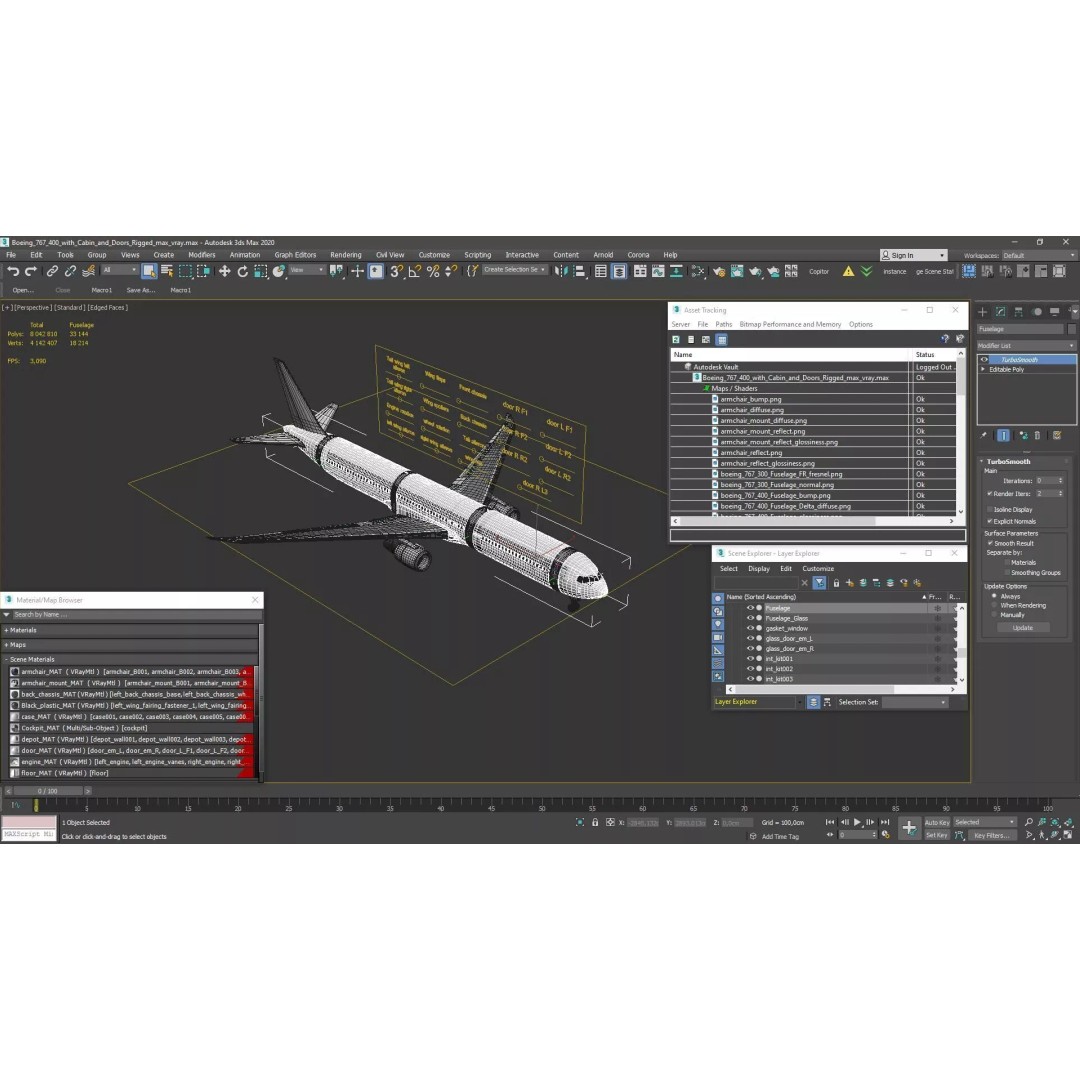The width and height of the screenshot is (1080, 1080).
Task: Click the Undo arrow in main toolbar
Action: (12, 271)
